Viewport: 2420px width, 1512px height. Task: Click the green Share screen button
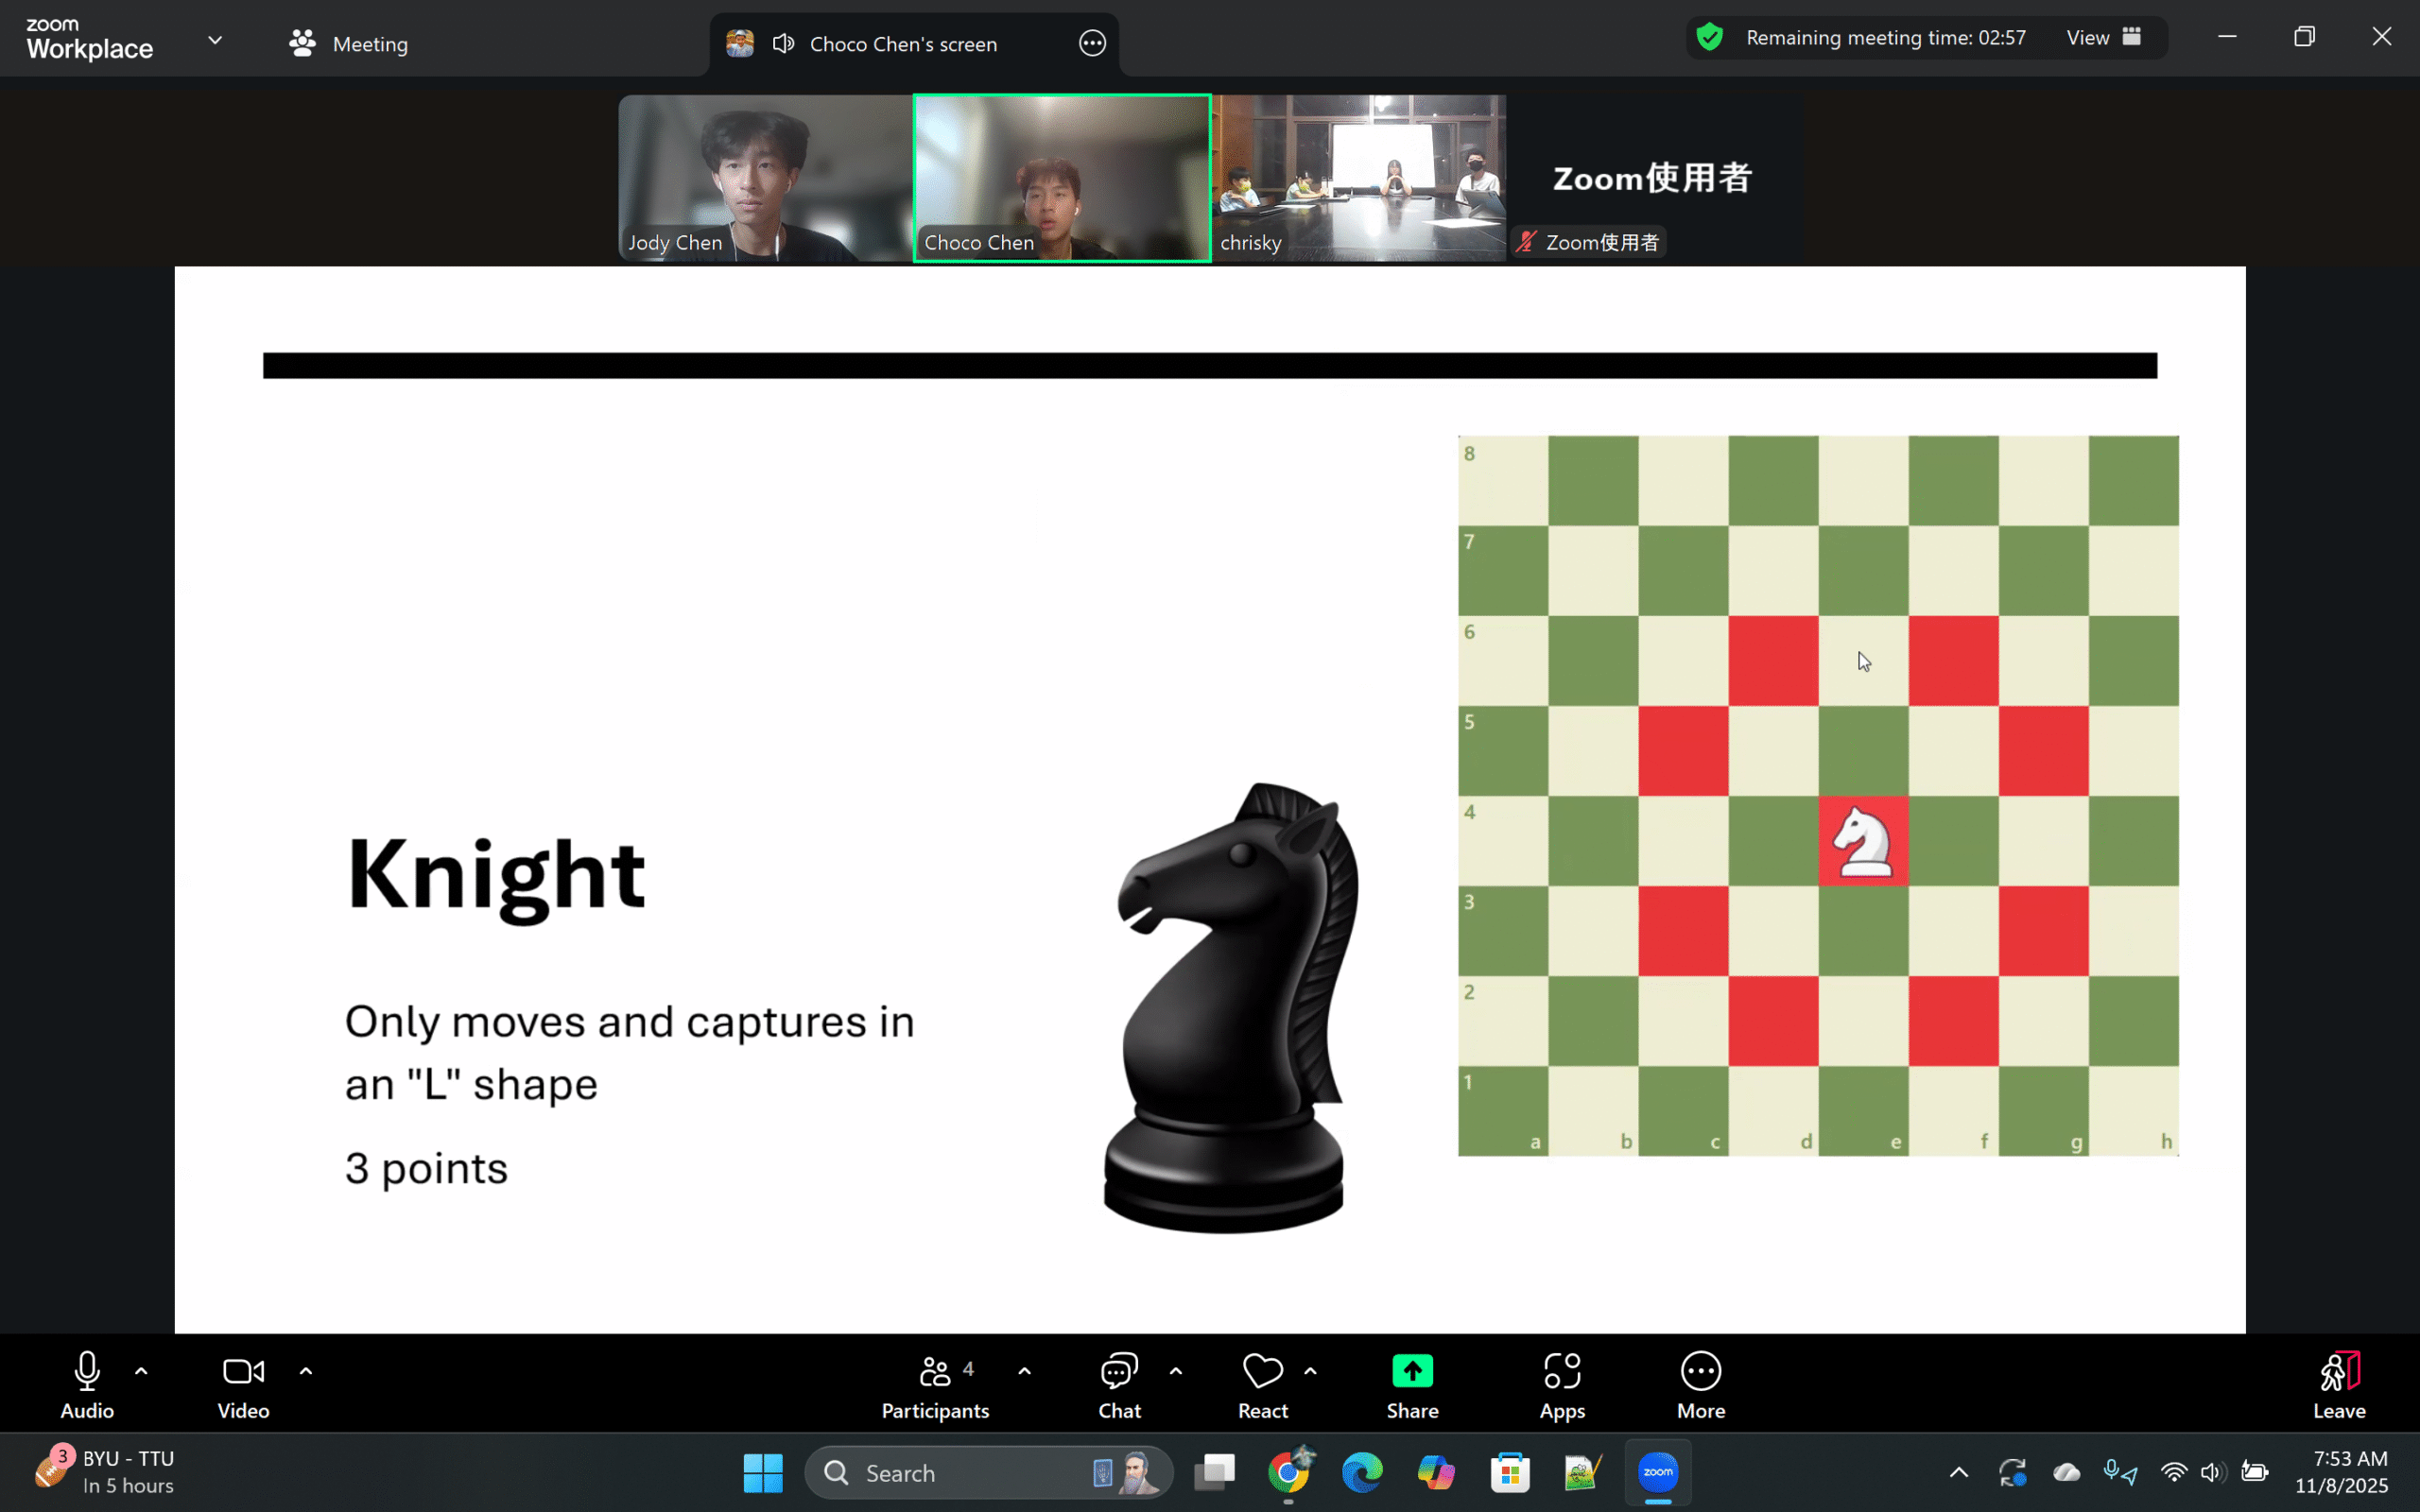[1412, 1384]
